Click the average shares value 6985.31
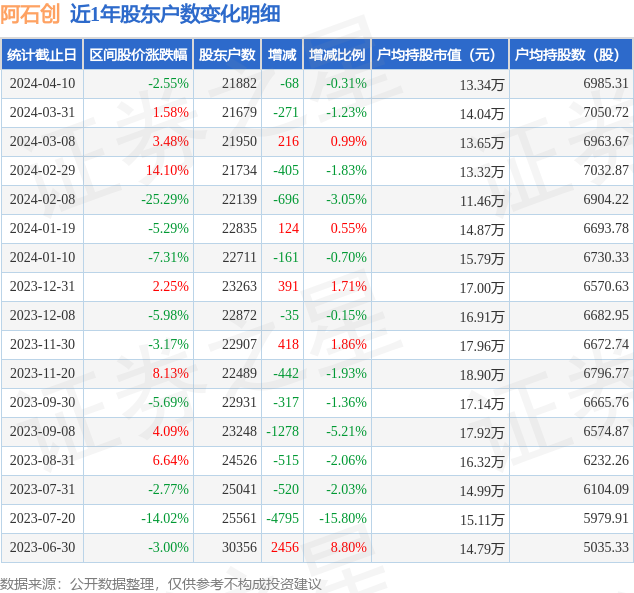This screenshot has height=593, width=634. (x=606, y=83)
